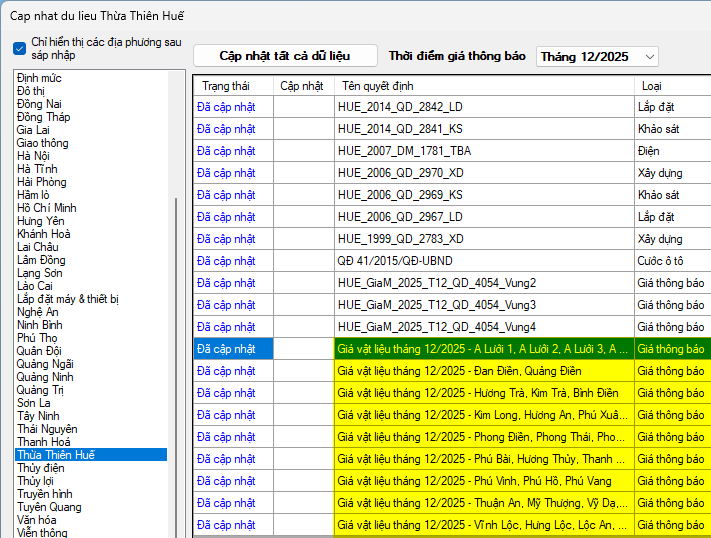Select row HUE_GiaM_2025_T12_QD_4054_Vung3
Screen dimensions: 711x538
point(436,305)
